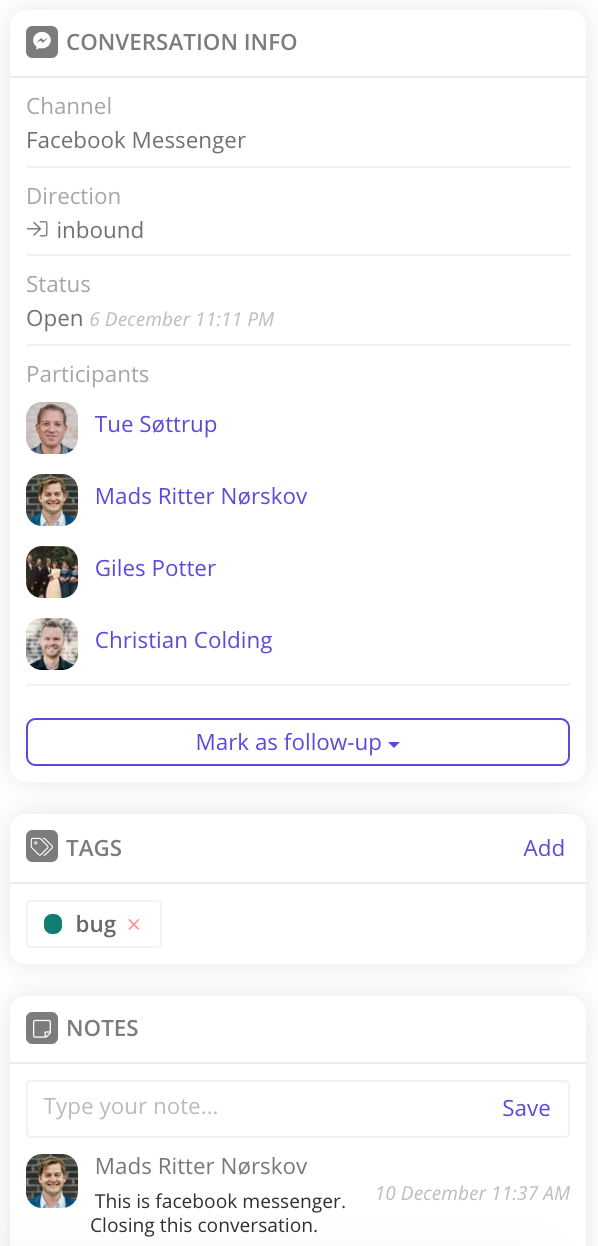Open the Mark as follow-up dropdown
598x1246 pixels.
tap(298, 742)
